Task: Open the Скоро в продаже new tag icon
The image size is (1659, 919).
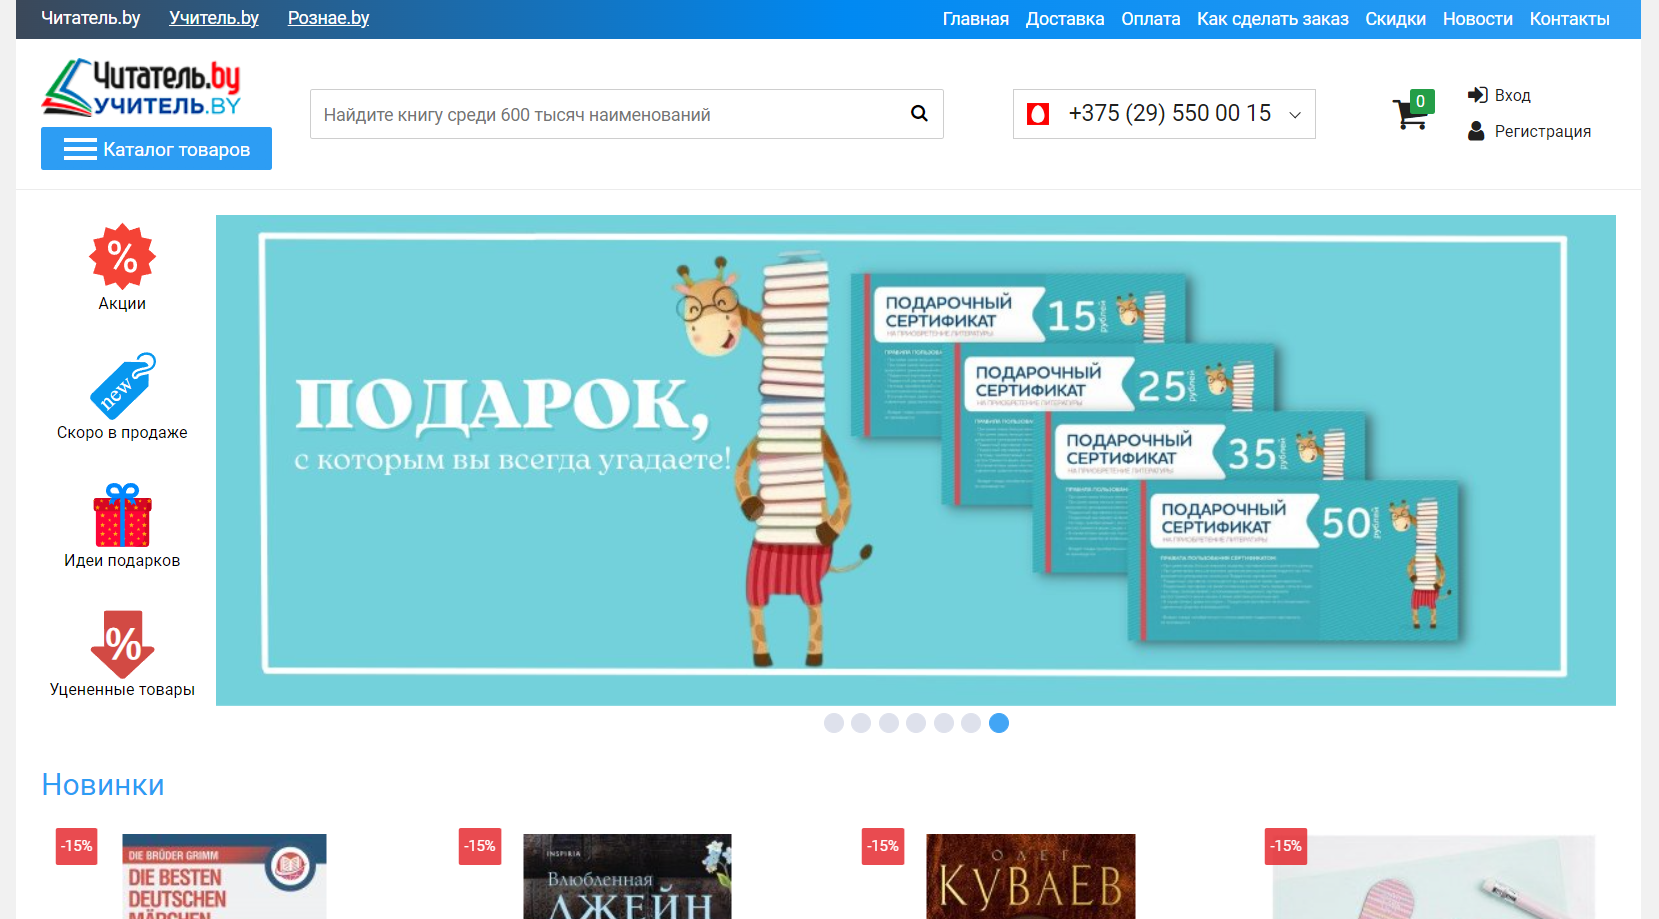Action: 122,384
